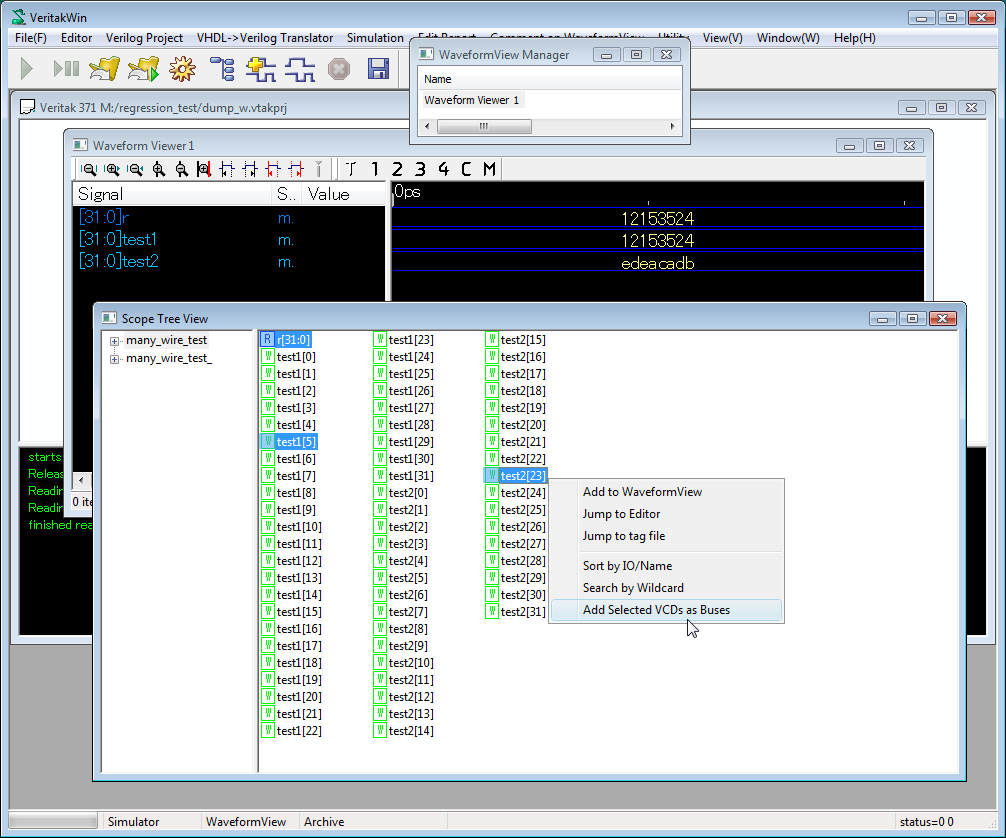
Task: Open the Help(H) menu
Action: pyautogui.click(x=855, y=38)
